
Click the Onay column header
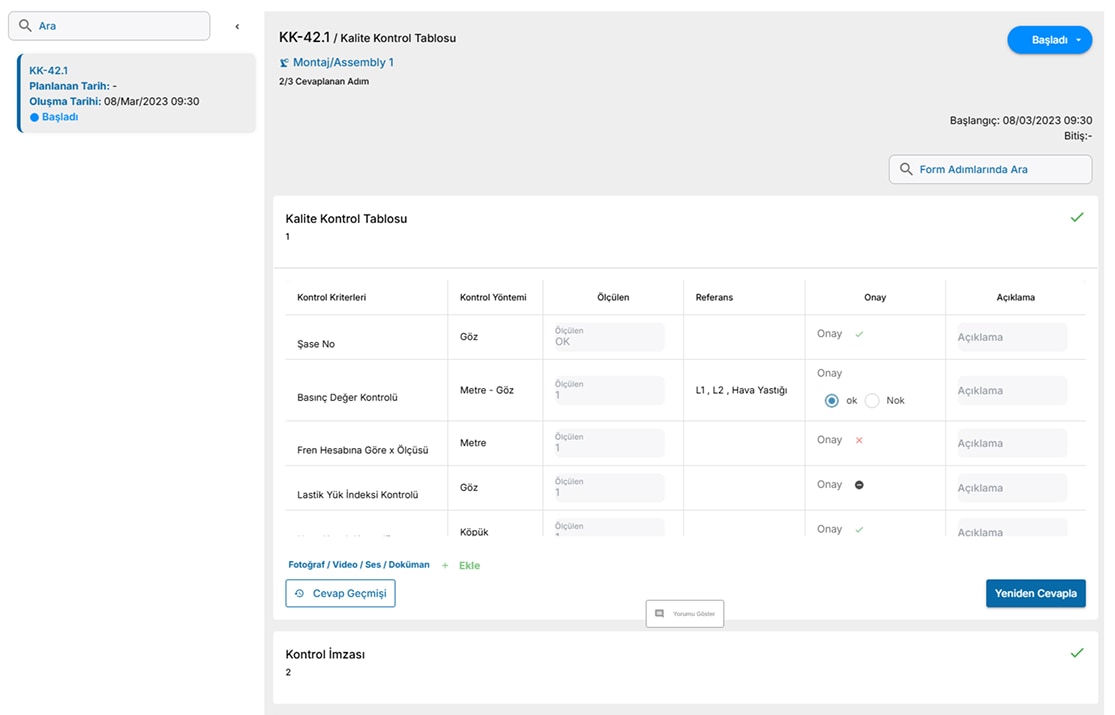[875, 297]
